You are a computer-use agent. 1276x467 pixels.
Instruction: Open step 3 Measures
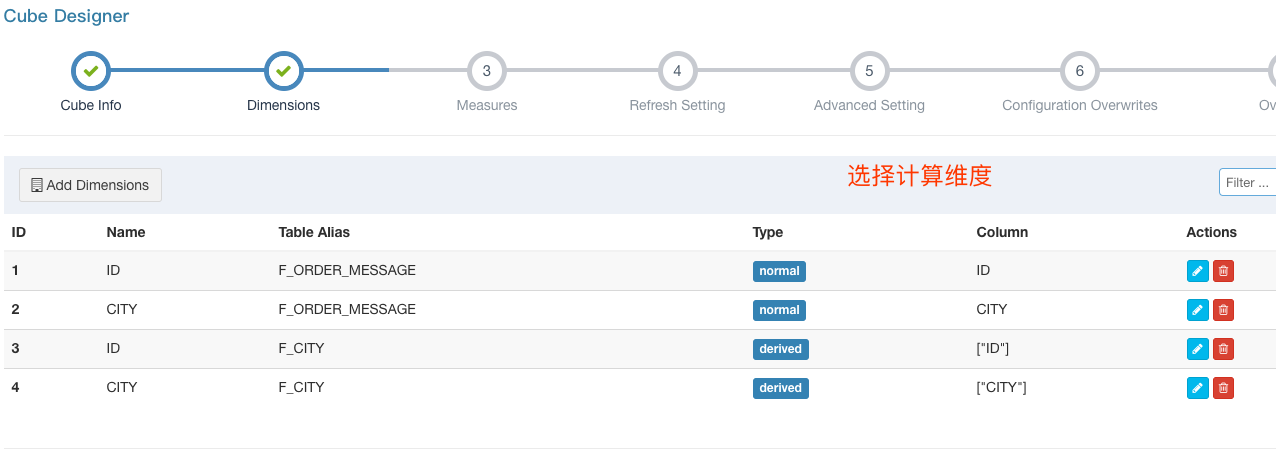pyautogui.click(x=487, y=71)
